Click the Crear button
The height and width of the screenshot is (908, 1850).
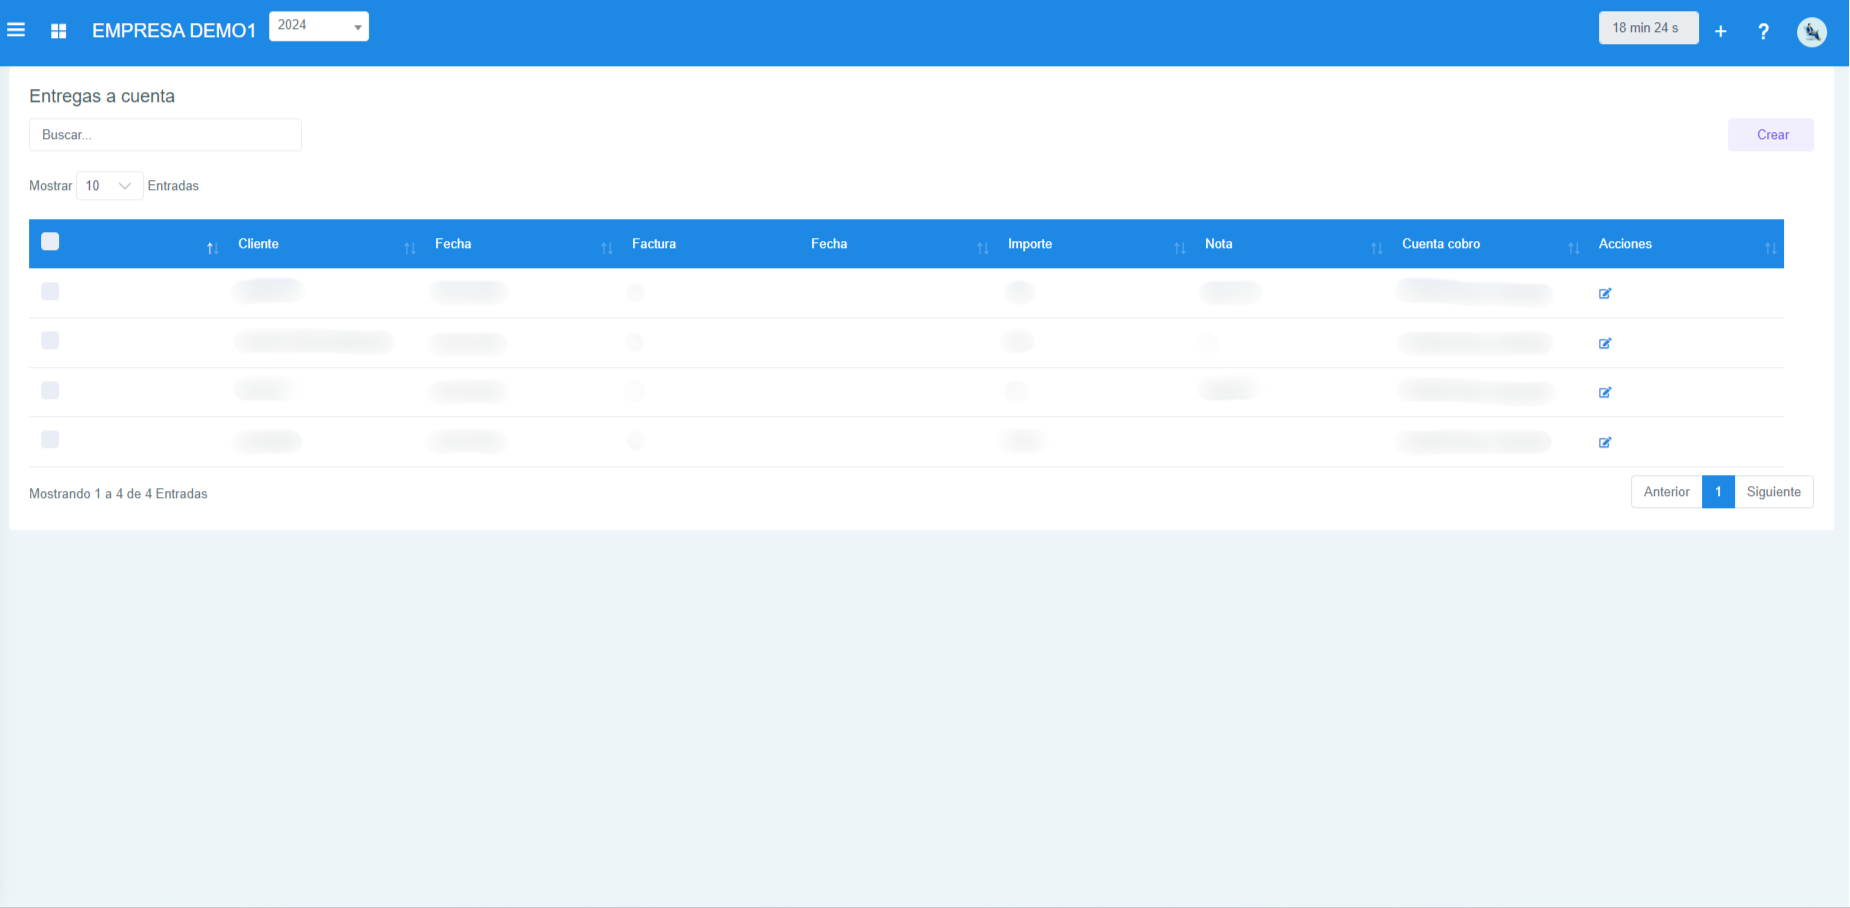1770,135
